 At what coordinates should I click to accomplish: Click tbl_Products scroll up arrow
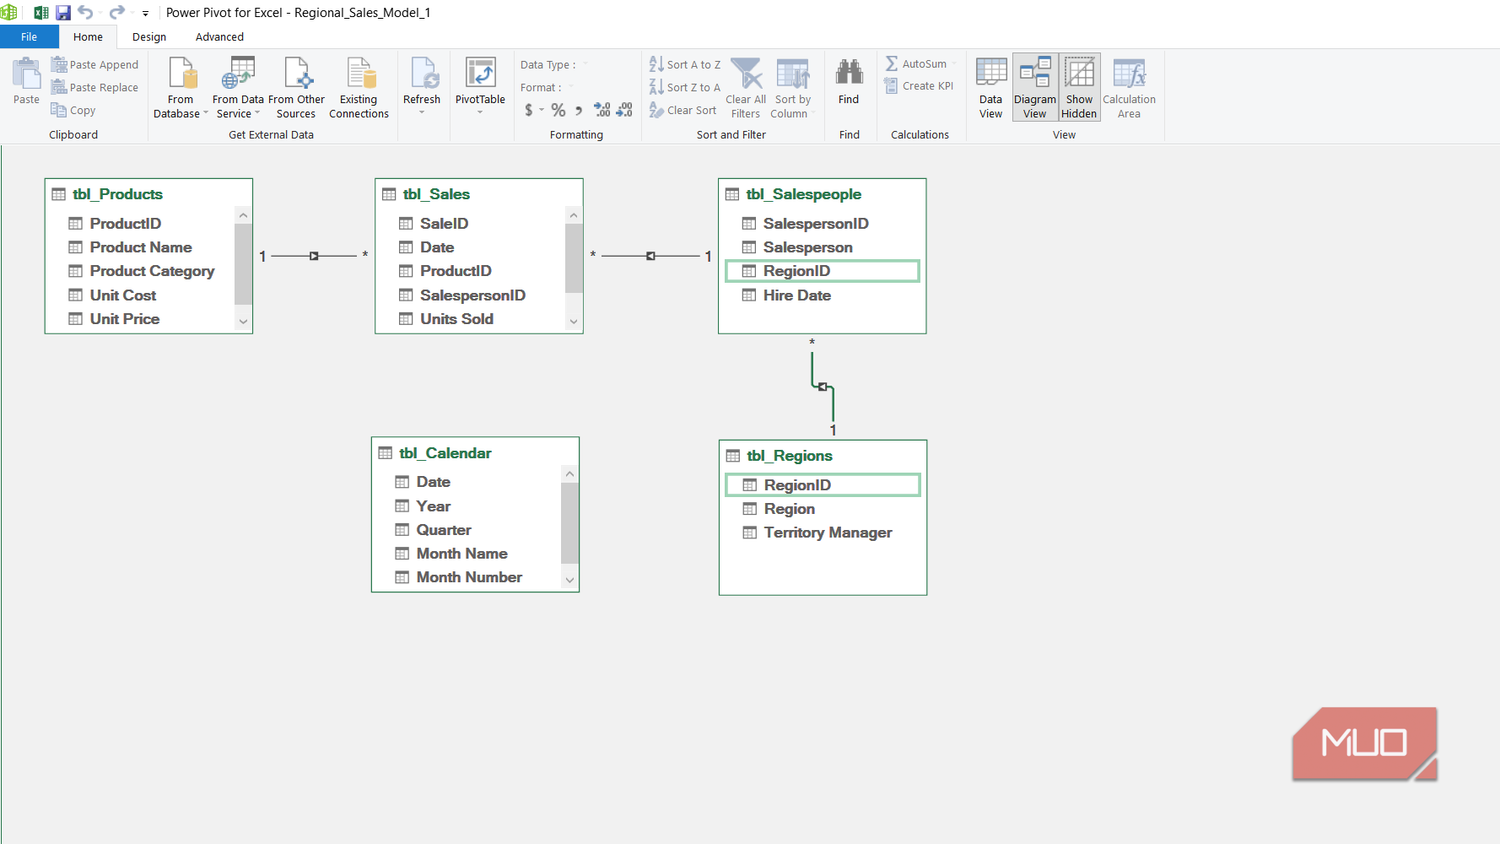coord(243,215)
